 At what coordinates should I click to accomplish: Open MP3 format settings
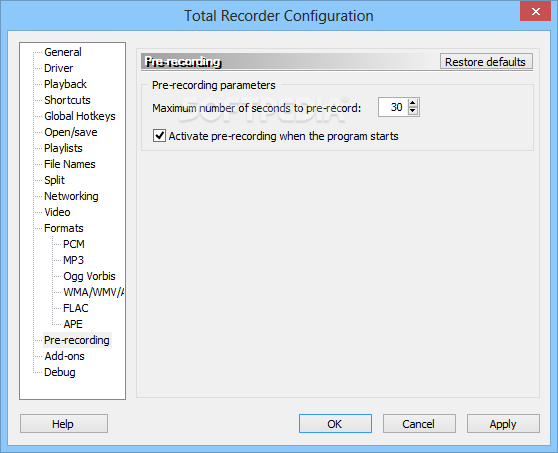tap(73, 260)
